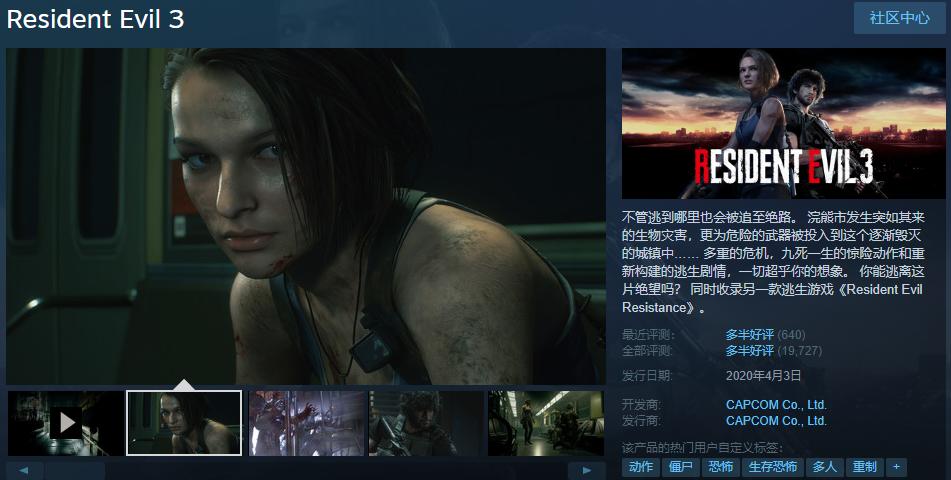Screen dimensions: 951x480
Task: Select the Nemesis monster screenshot thumbnail
Action: tap(307, 423)
